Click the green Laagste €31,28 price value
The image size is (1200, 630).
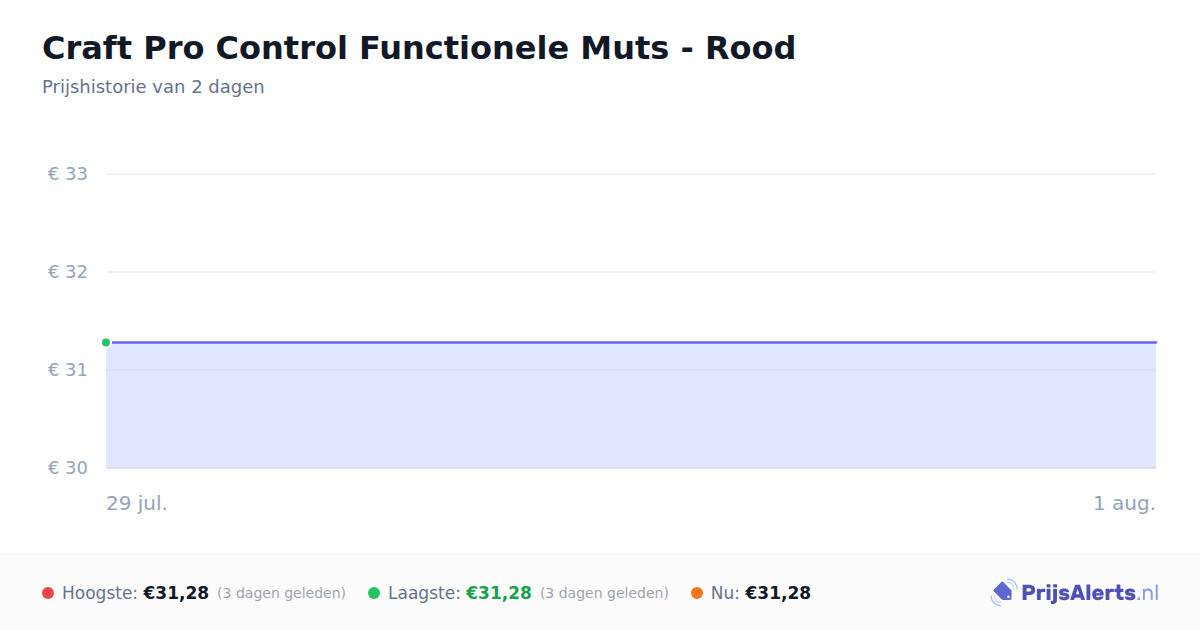(x=499, y=593)
